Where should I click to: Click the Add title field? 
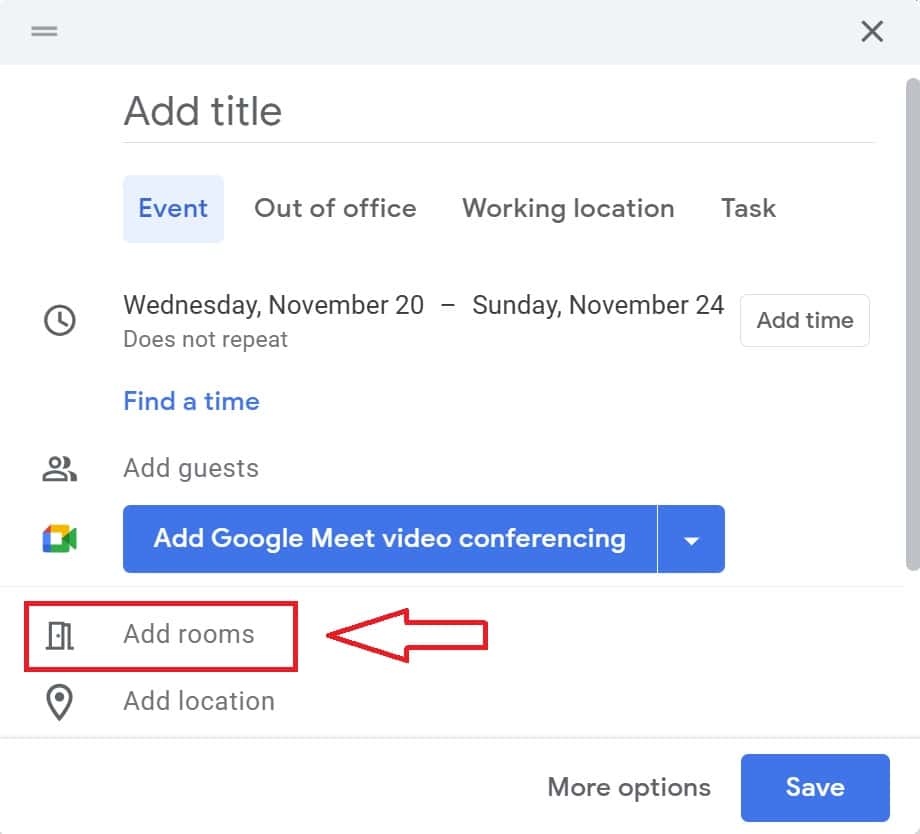coord(300,110)
